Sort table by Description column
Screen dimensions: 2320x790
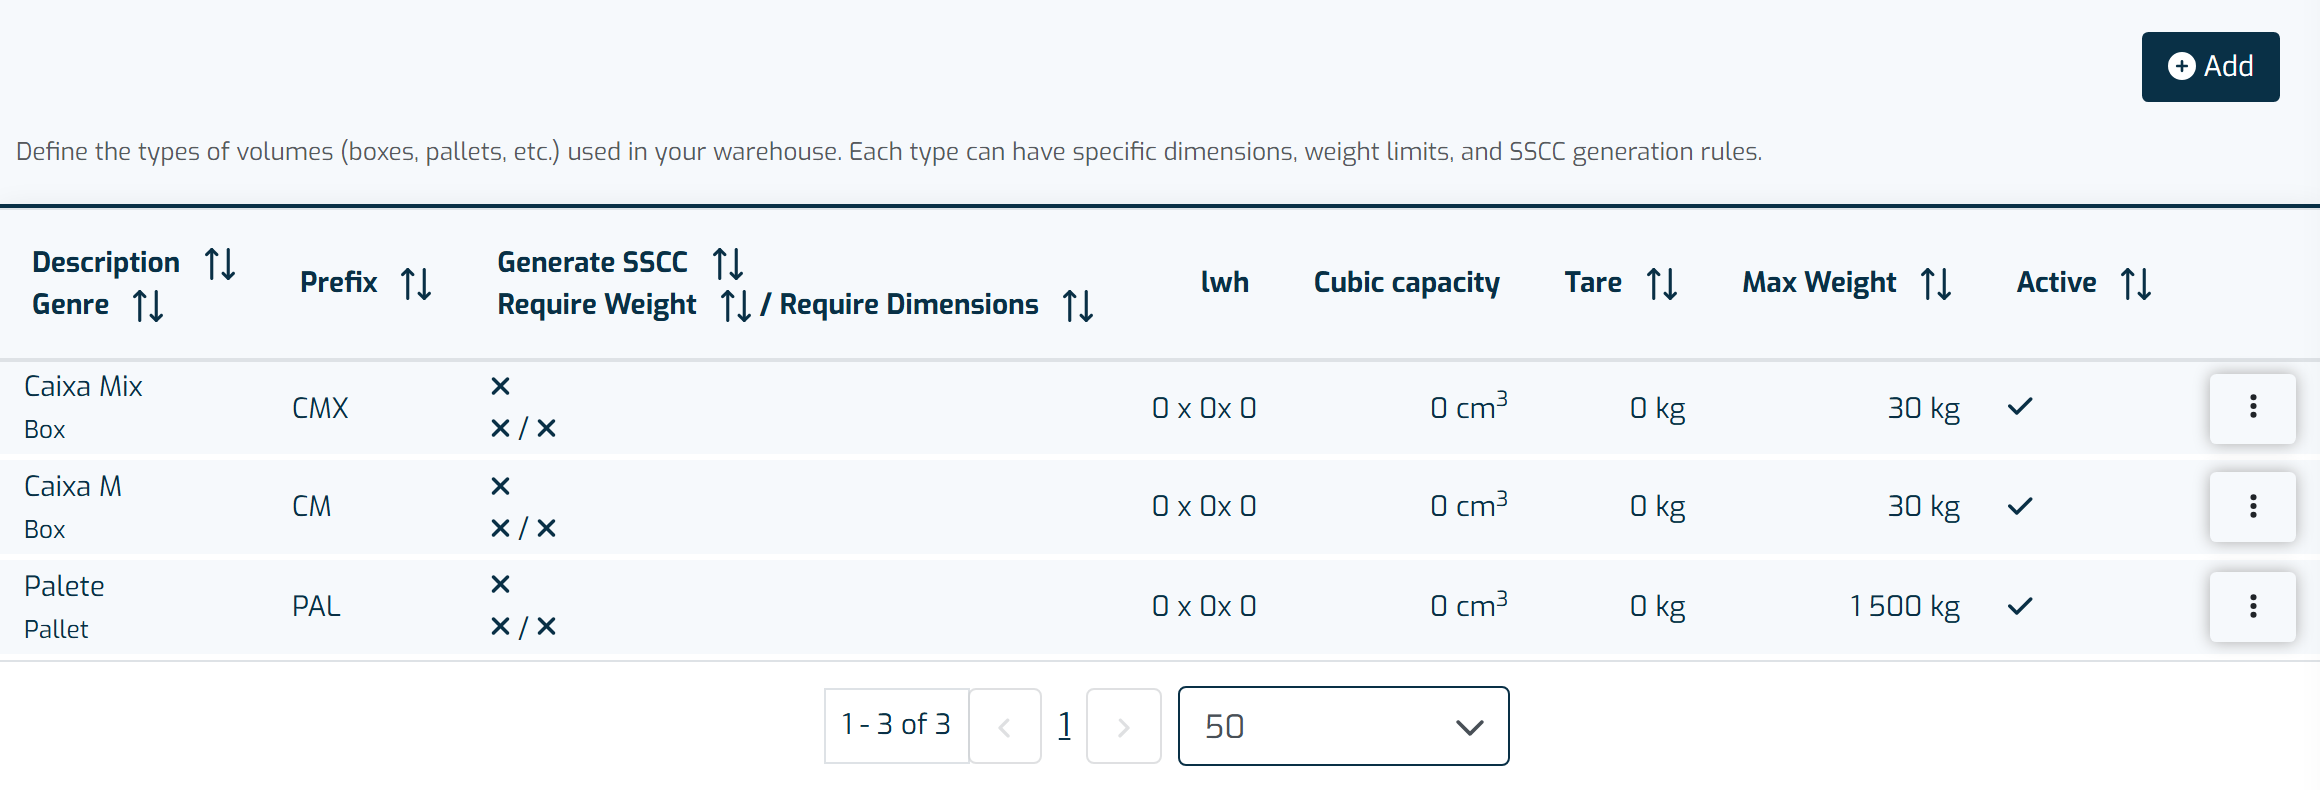point(220,264)
